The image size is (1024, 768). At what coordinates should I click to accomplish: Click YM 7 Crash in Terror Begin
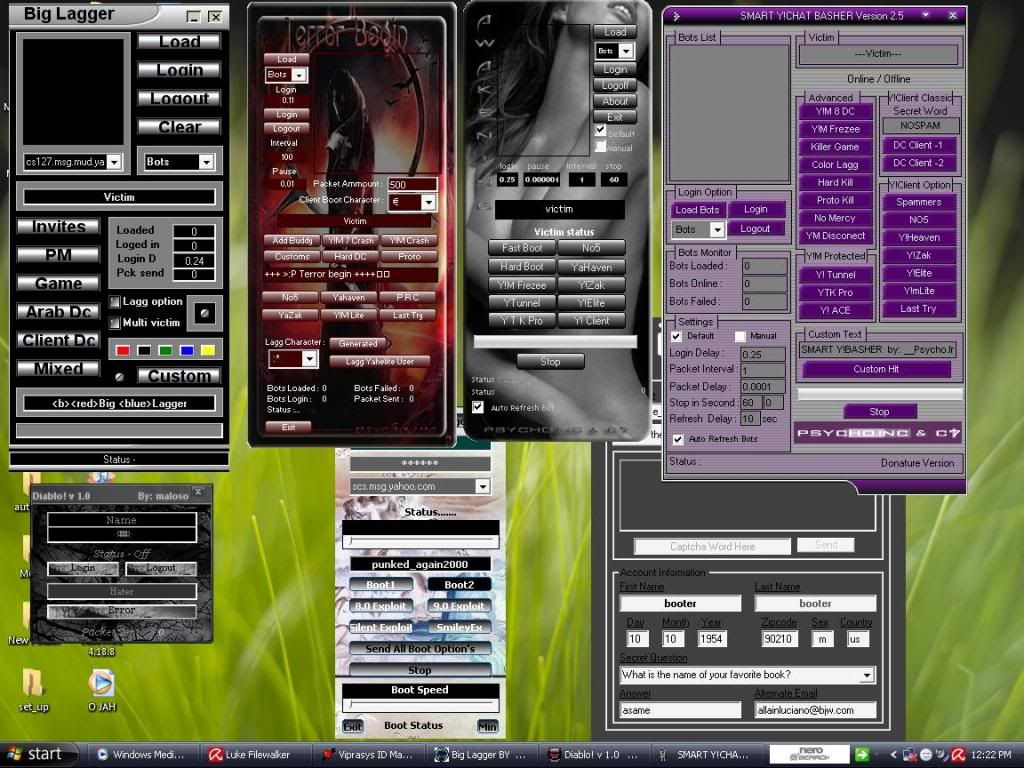coord(351,240)
